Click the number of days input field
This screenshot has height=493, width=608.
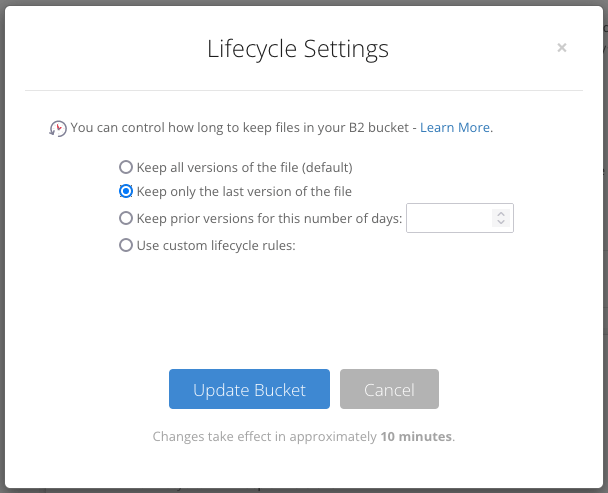click(x=449, y=218)
